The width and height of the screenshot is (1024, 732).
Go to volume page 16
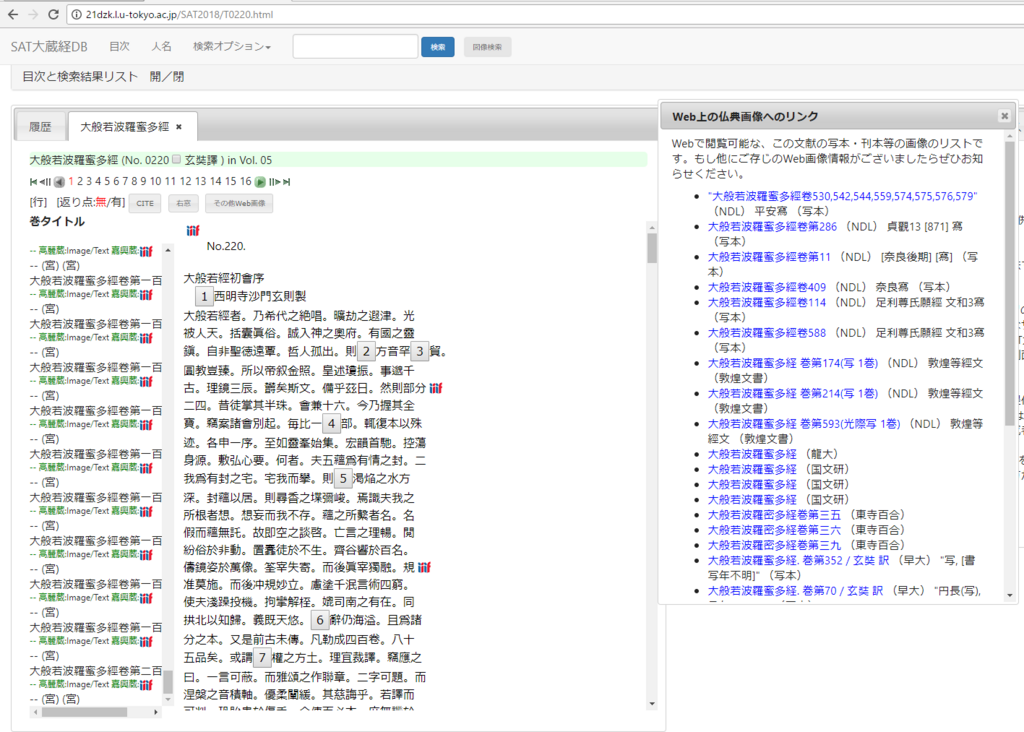[246, 181]
